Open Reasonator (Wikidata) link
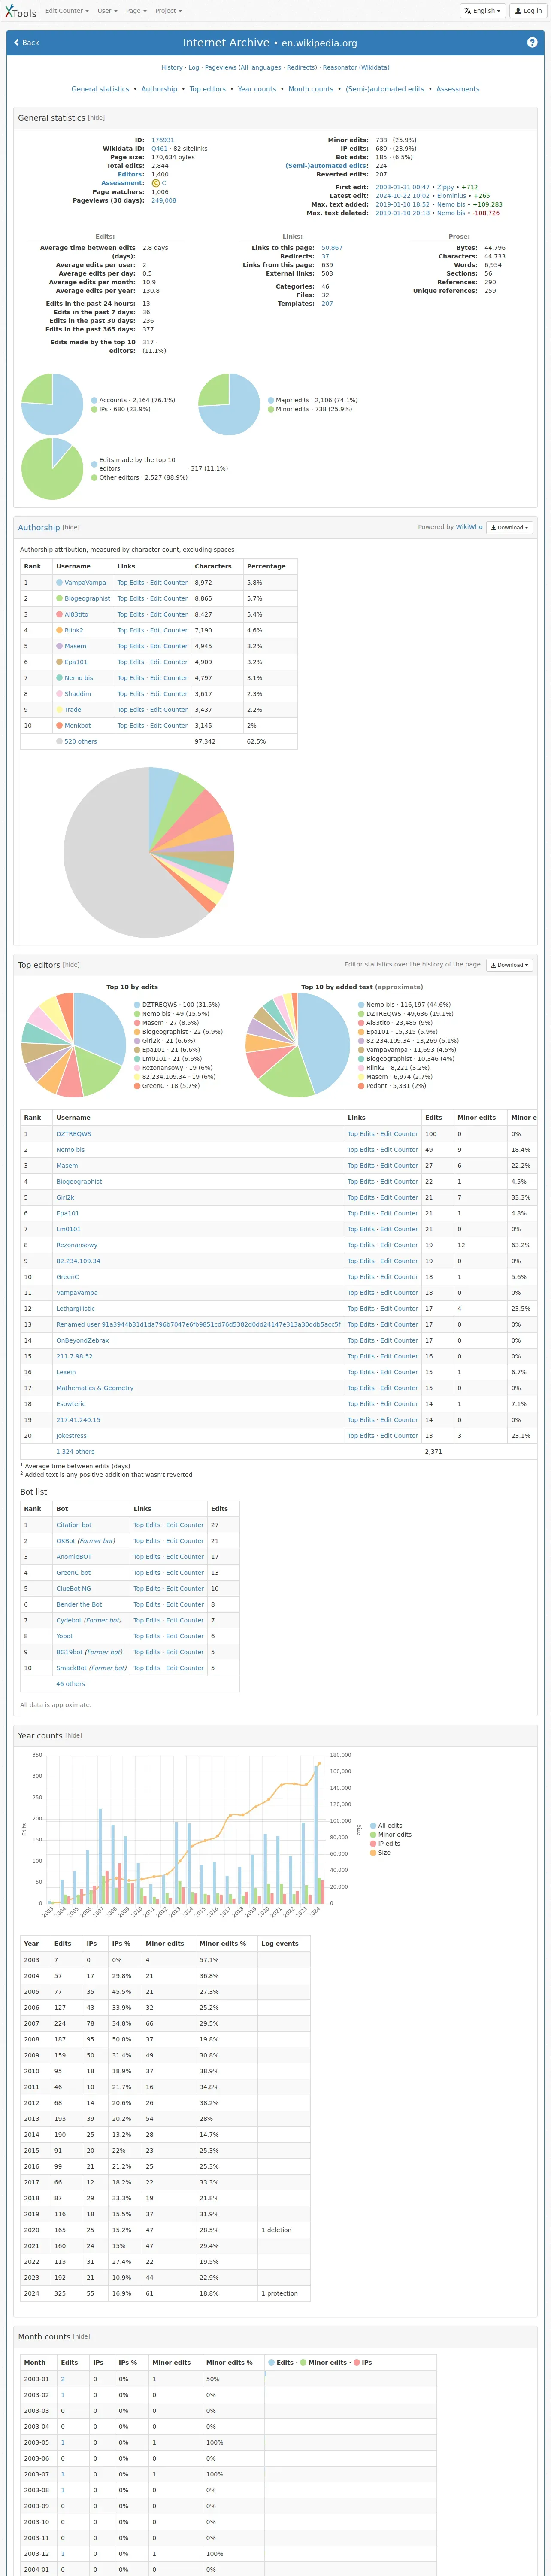The width and height of the screenshot is (551, 2576). pos(356,68)
